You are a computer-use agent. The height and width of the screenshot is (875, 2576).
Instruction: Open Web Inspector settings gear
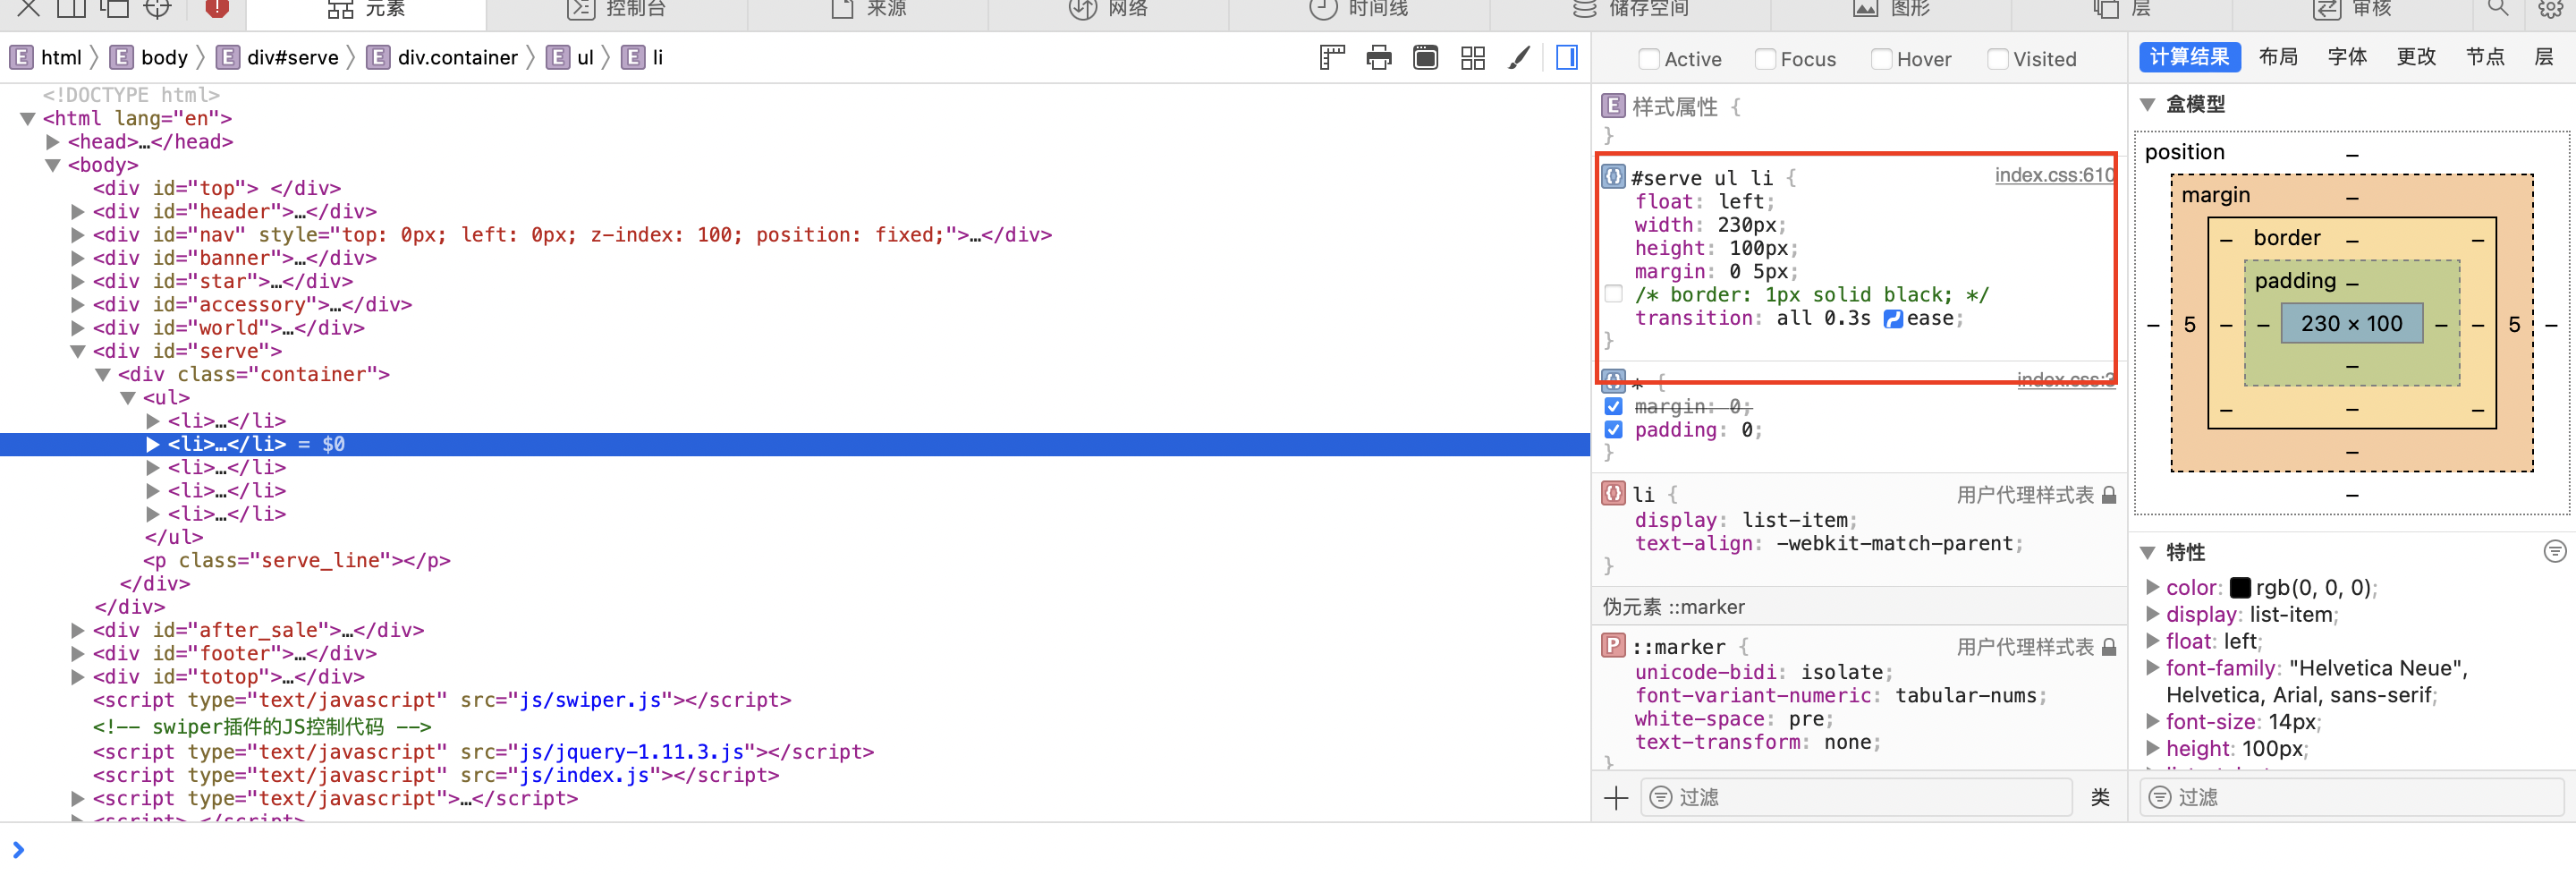tap(2549, 9)
